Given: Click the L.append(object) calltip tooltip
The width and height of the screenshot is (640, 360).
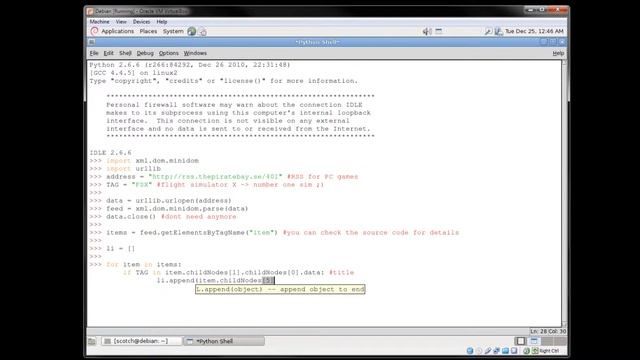Looking at the screenshot, I should (280, 289).
